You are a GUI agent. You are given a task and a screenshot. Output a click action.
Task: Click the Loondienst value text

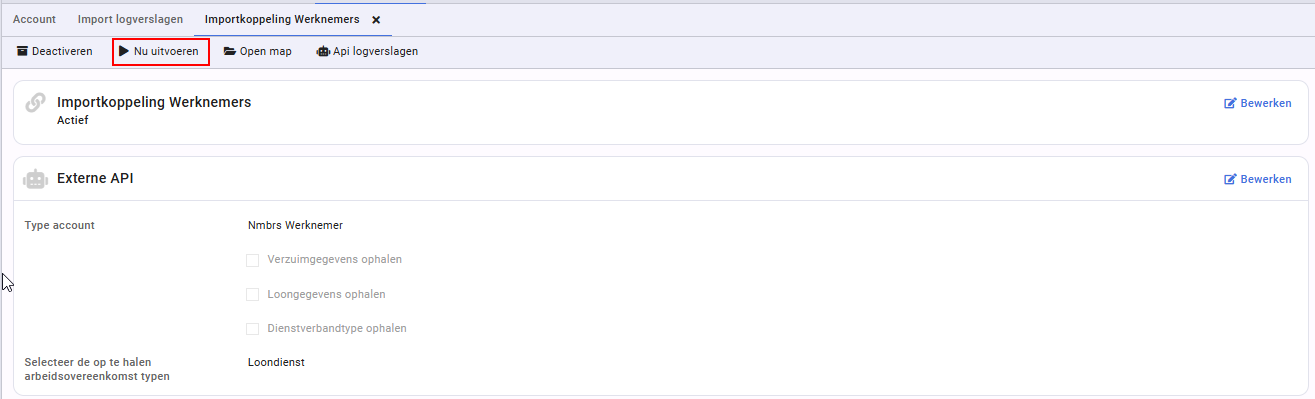click(276, 362)
